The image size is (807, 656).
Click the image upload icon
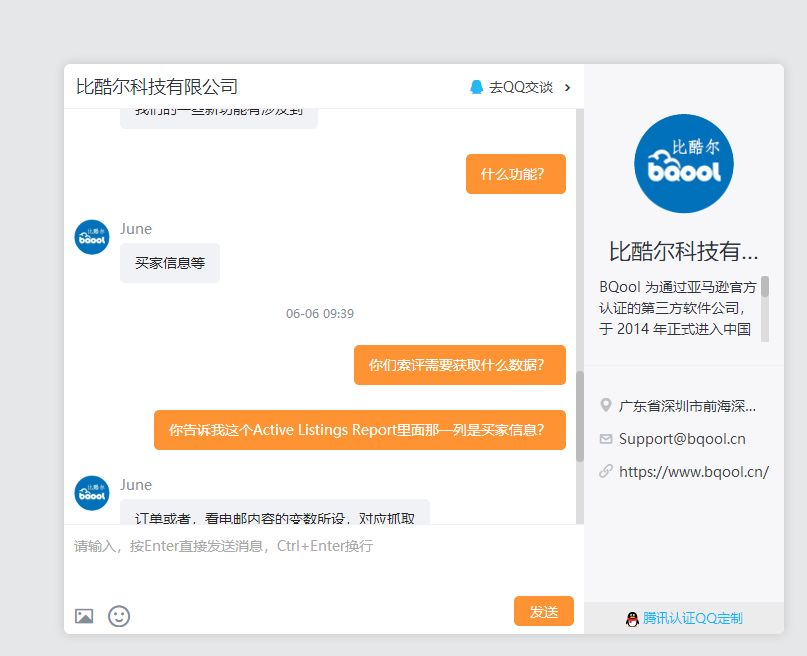click(x=84, y=616)
